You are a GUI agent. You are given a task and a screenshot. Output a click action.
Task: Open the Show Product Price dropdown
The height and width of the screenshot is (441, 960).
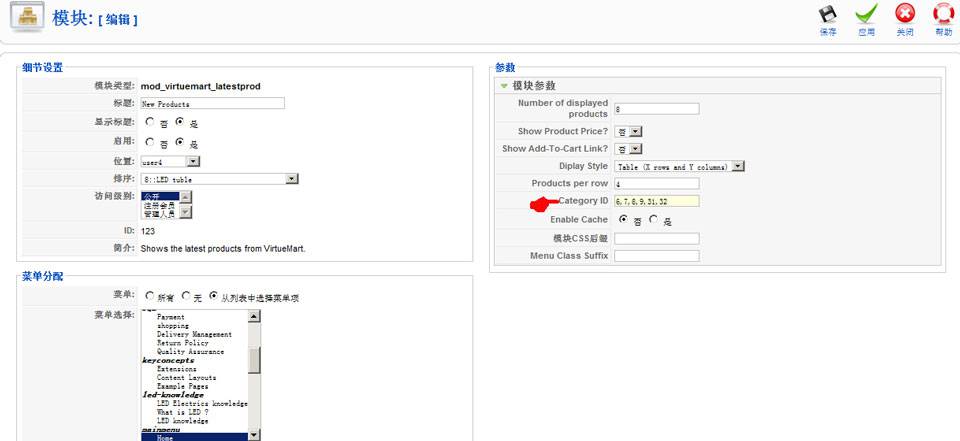tap(628, 131)
